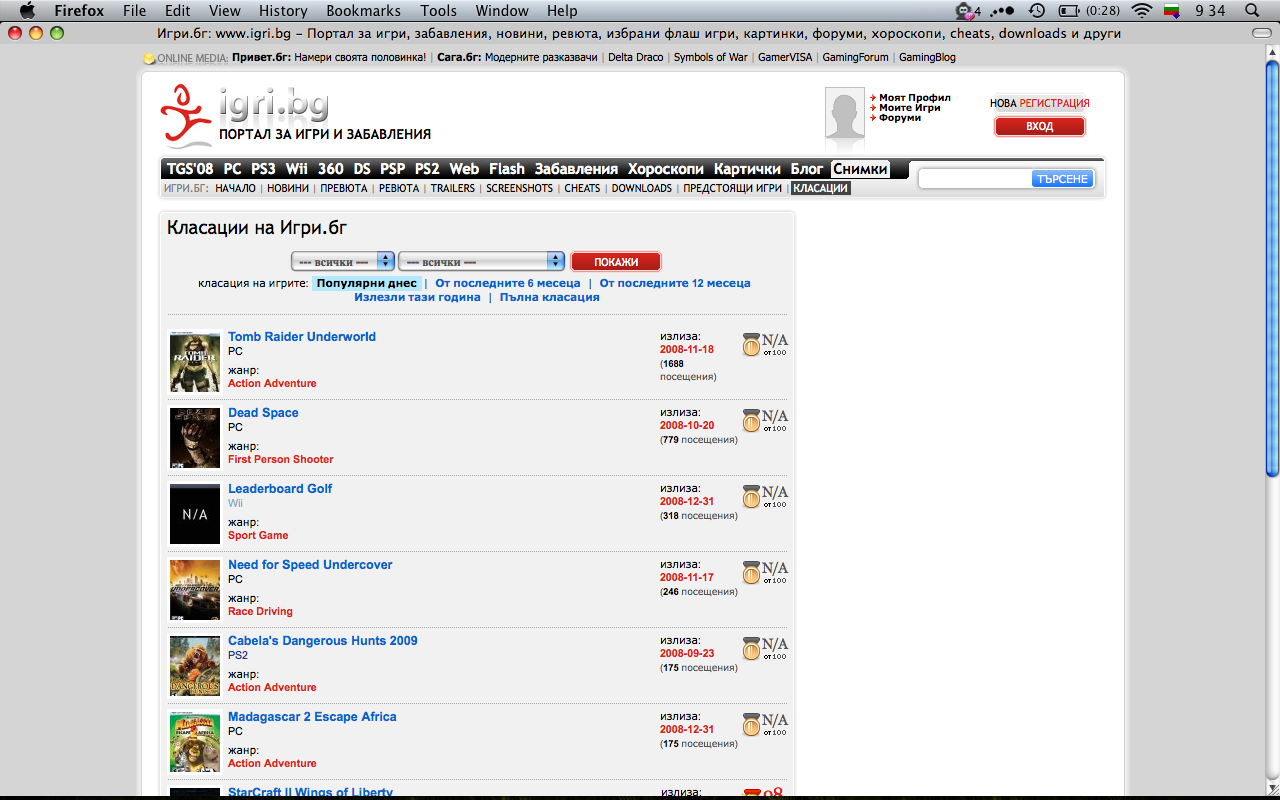Open the TRAILERS submenu link
Screen dimensions: 1280x800
point(453,188)
